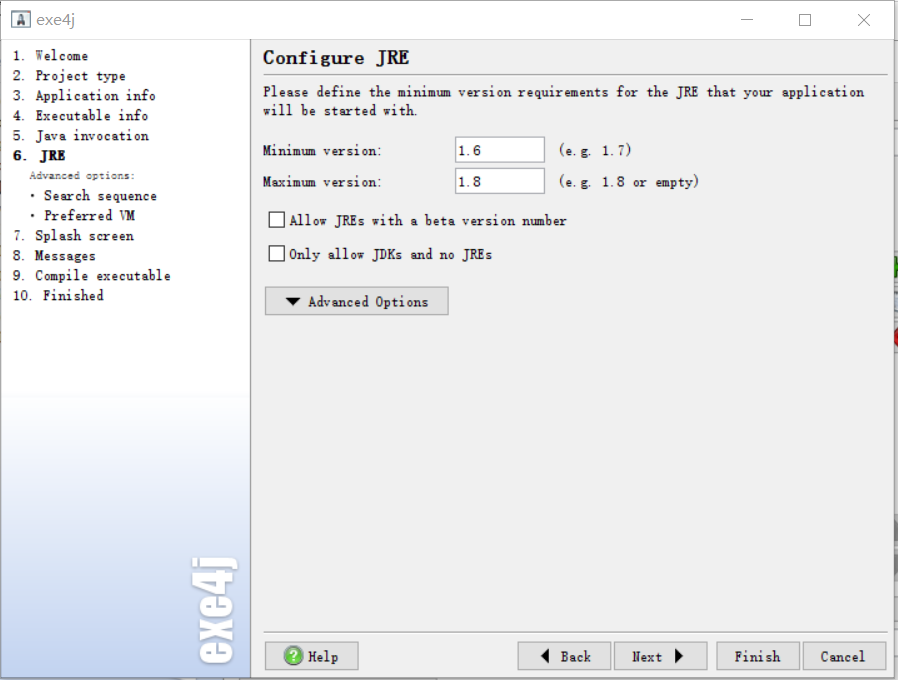The height and width of the screenshot is (680, 898).
Task: Click the Minimum version label
Action: click(x=322, y=151)
